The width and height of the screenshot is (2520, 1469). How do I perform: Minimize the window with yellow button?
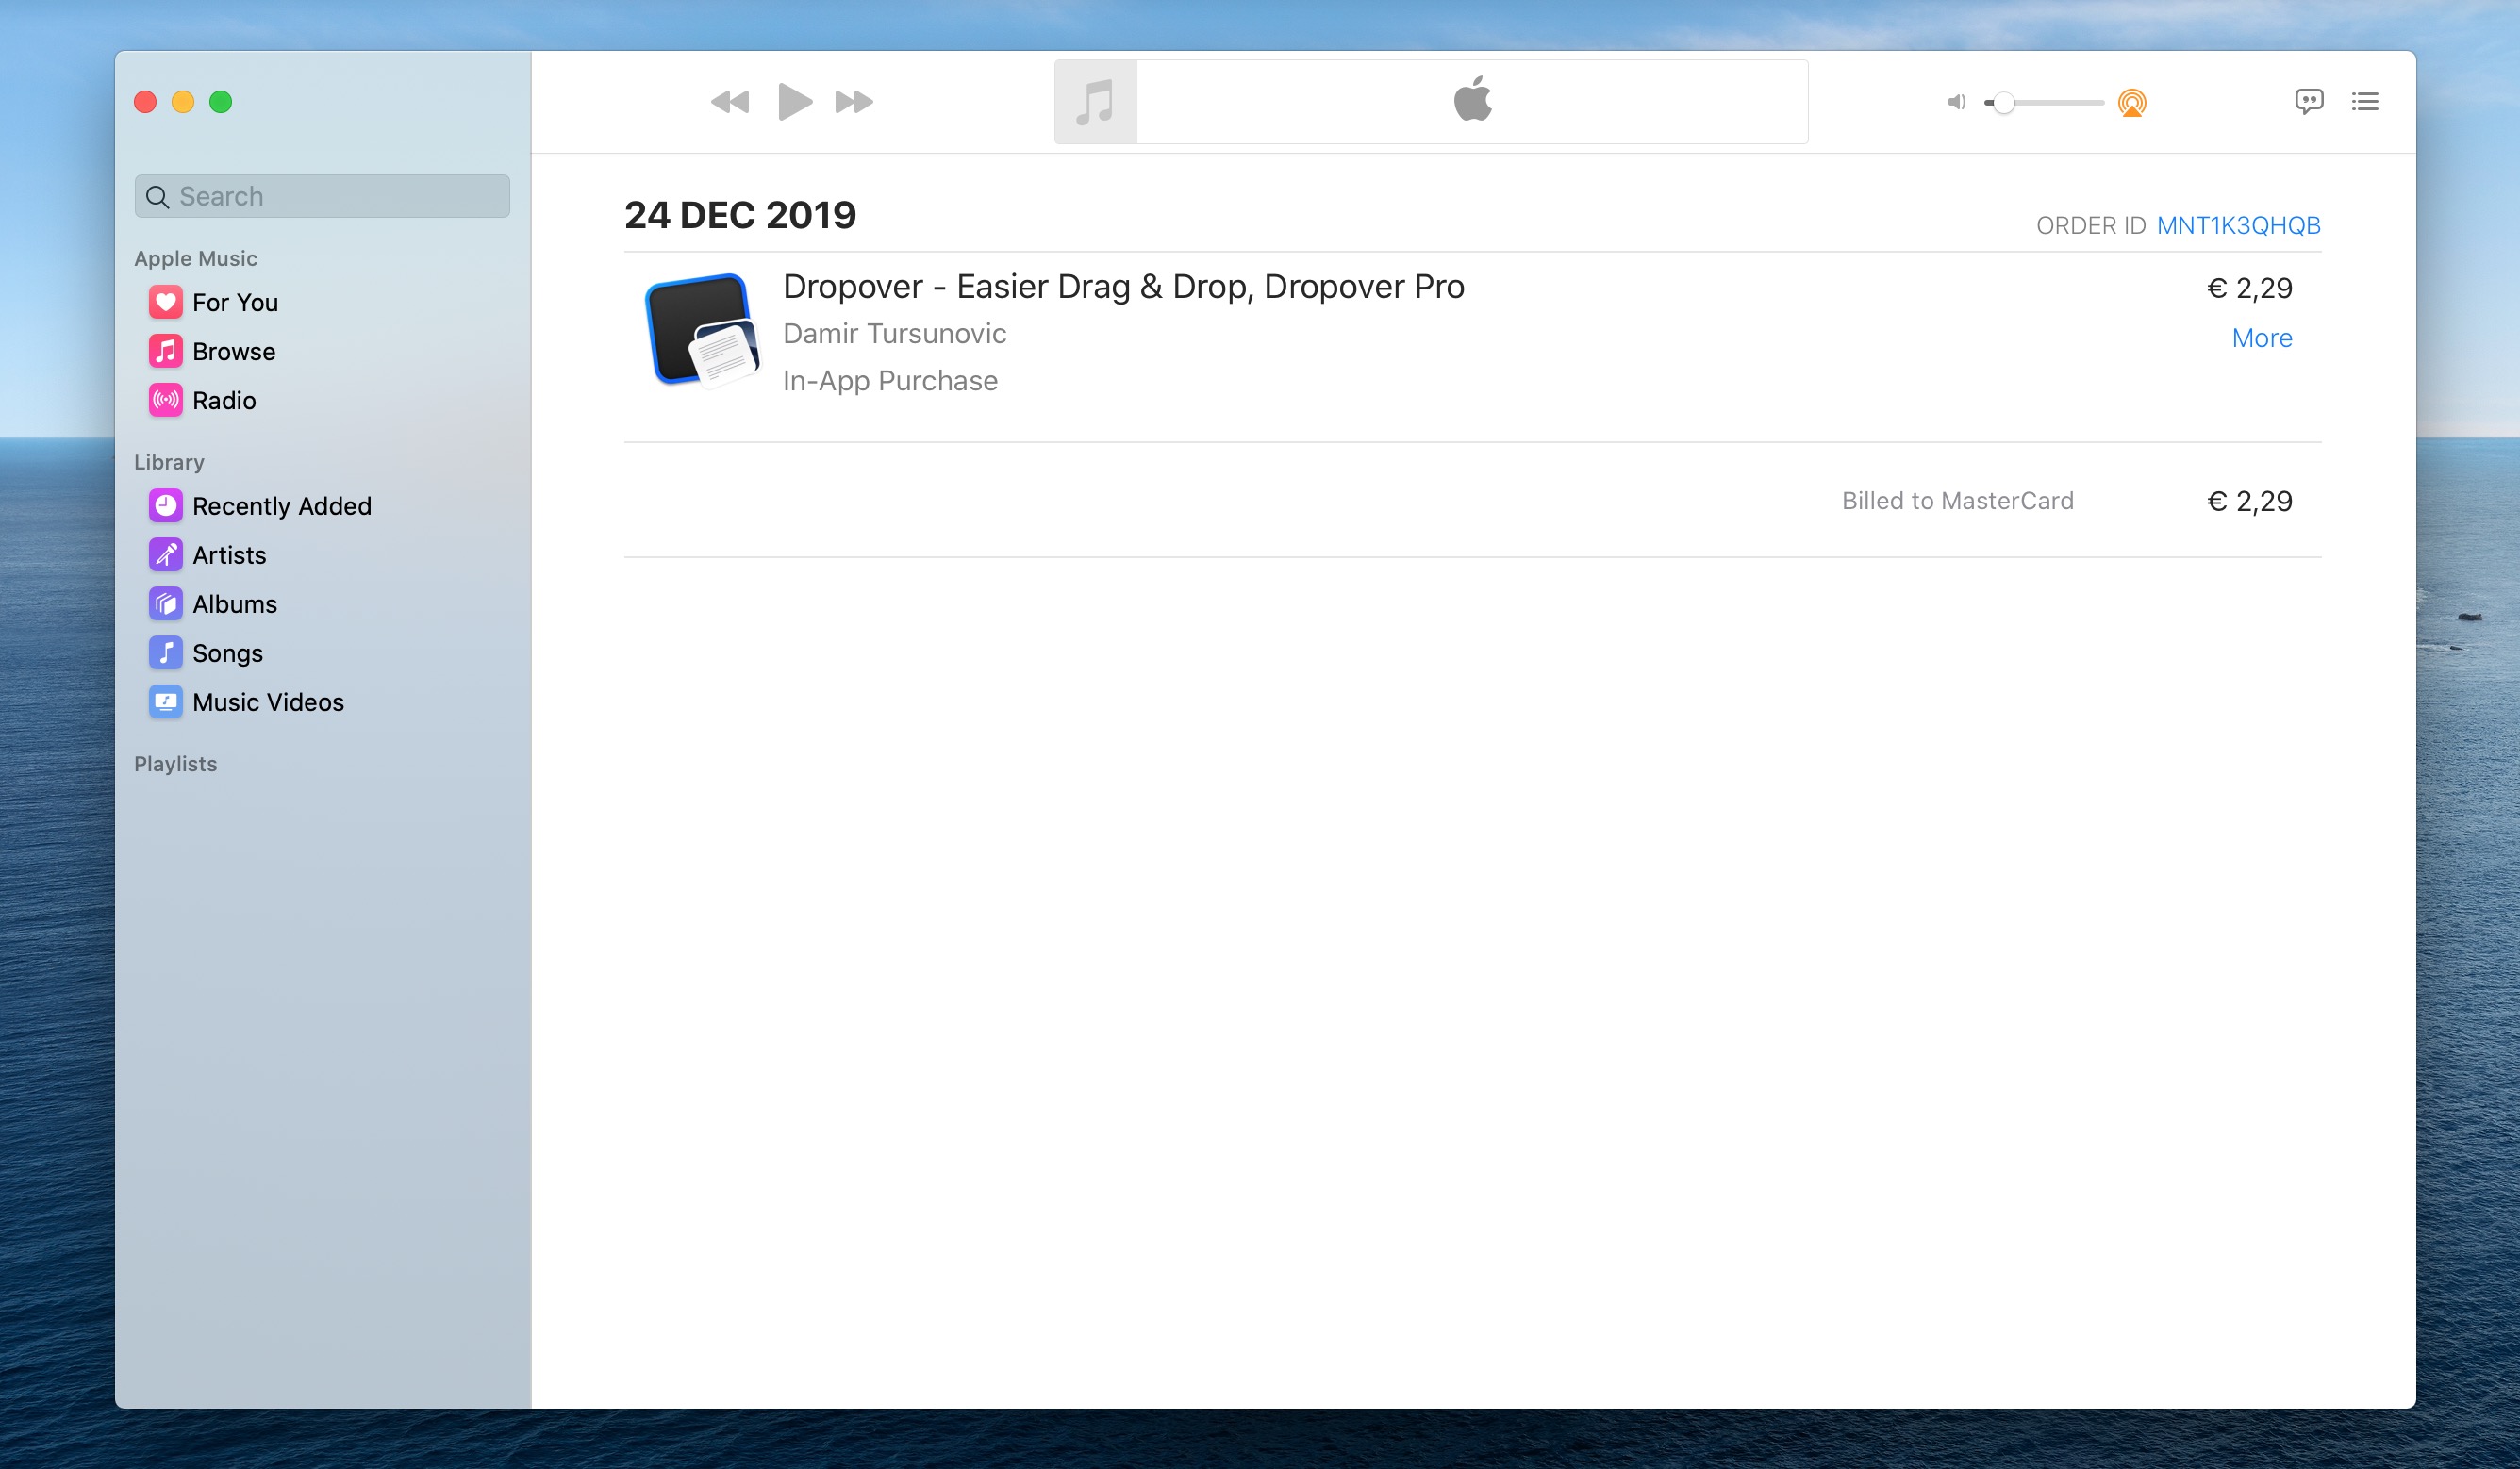[x=183, y=102]
